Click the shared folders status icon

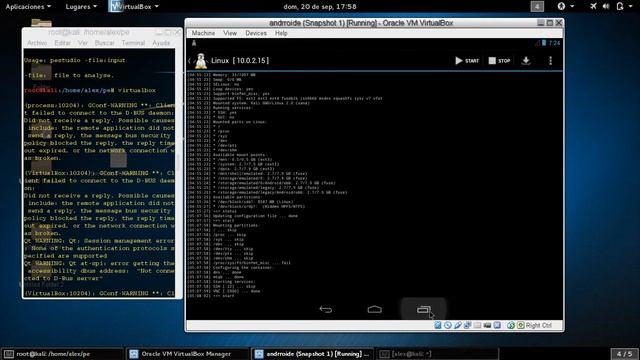point(477,325)
